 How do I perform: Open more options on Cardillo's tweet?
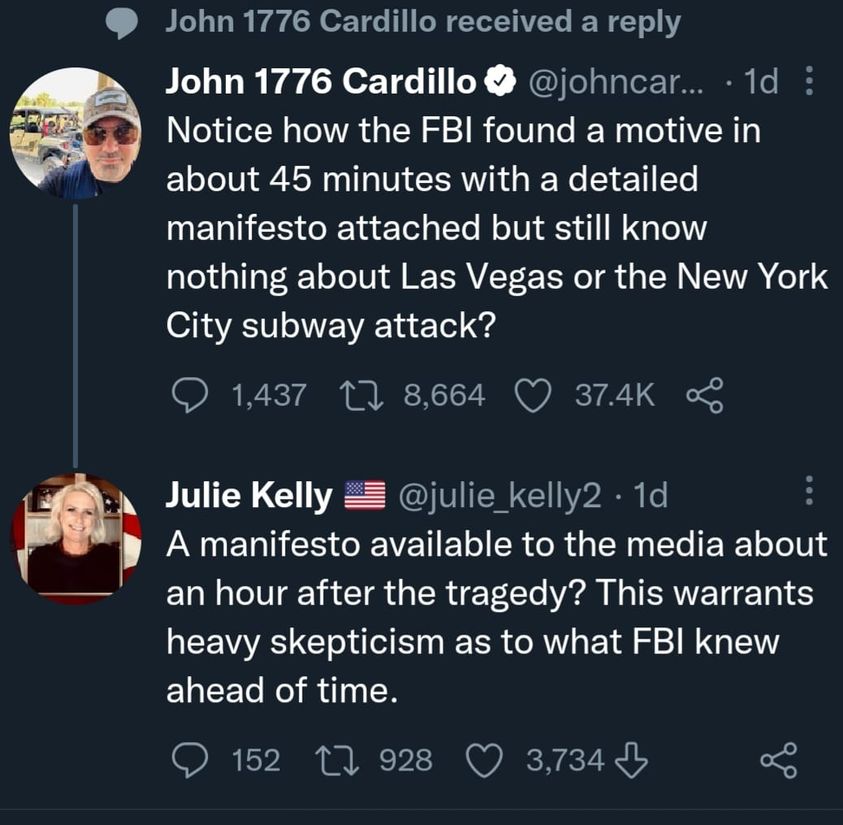pyautogui.click(x=810, y=82)
